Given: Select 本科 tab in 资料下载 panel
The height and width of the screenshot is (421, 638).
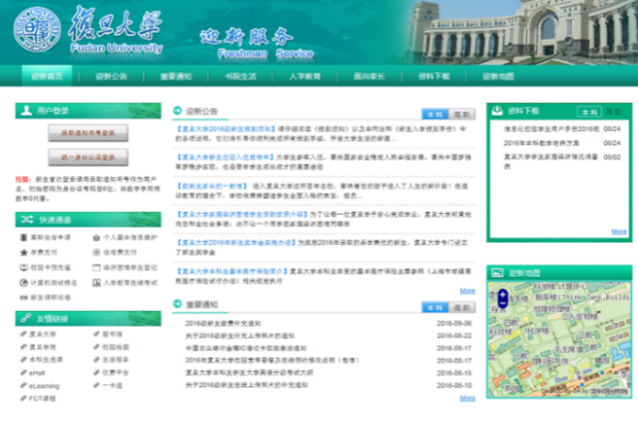Looking at the screenshot, I should (x=589, y=112).
